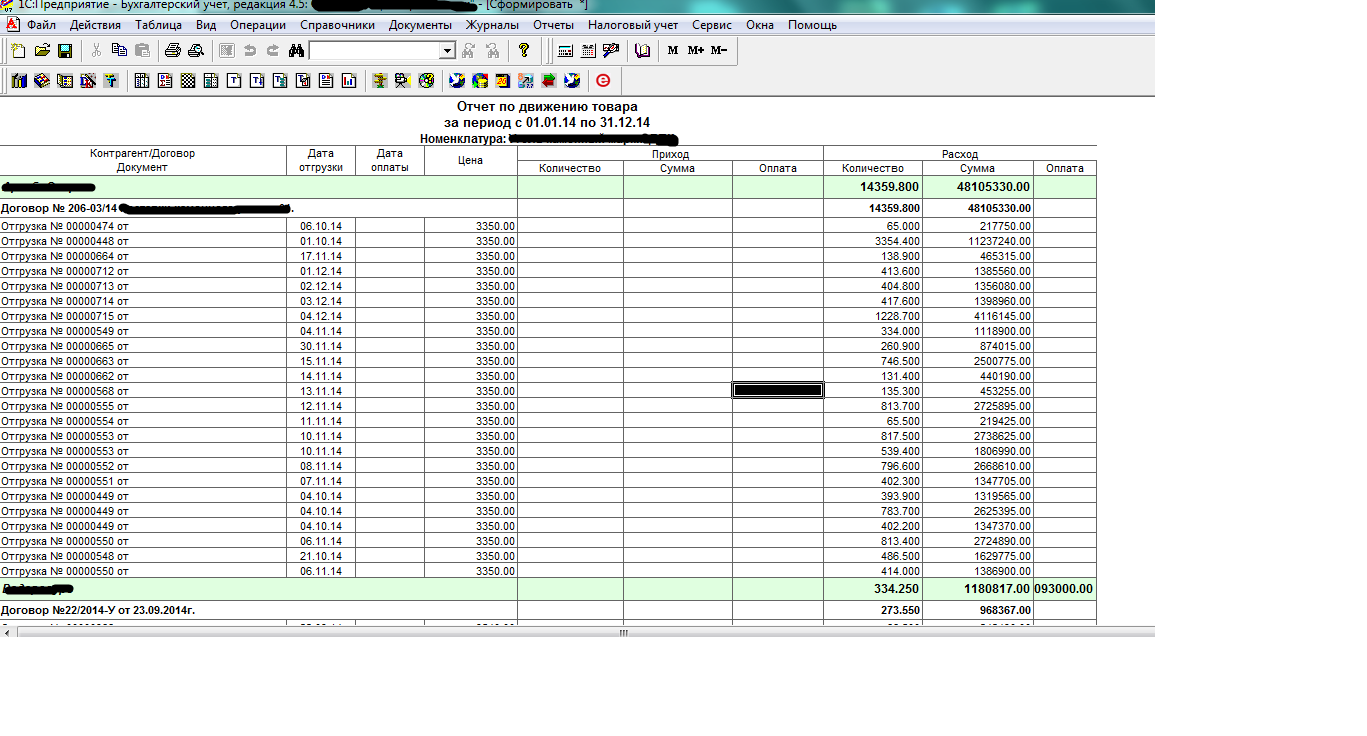Open the calendar icon

coord(588,51)
